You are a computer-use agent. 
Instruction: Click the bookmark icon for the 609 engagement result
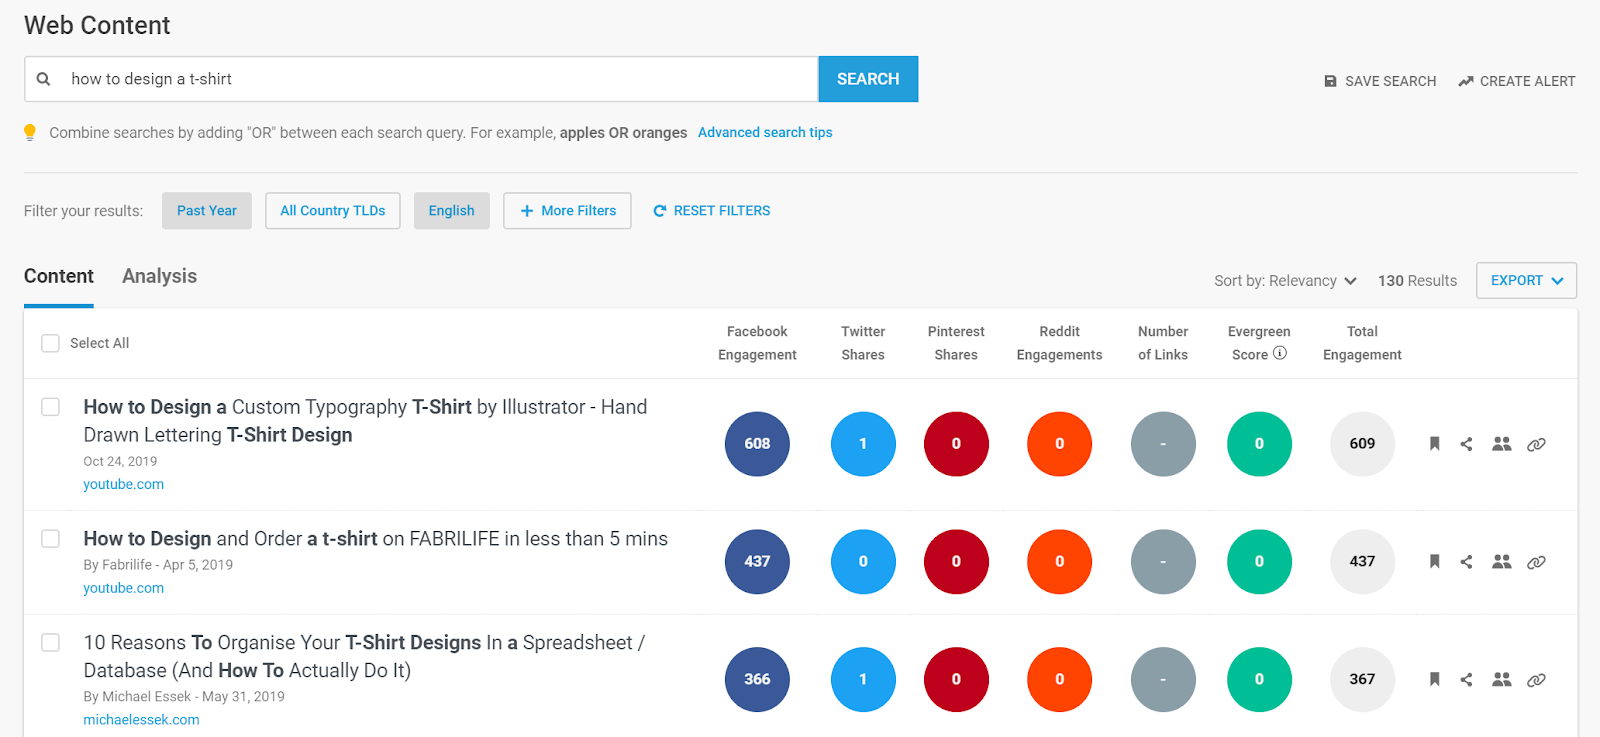click(x=1434, y=444)
